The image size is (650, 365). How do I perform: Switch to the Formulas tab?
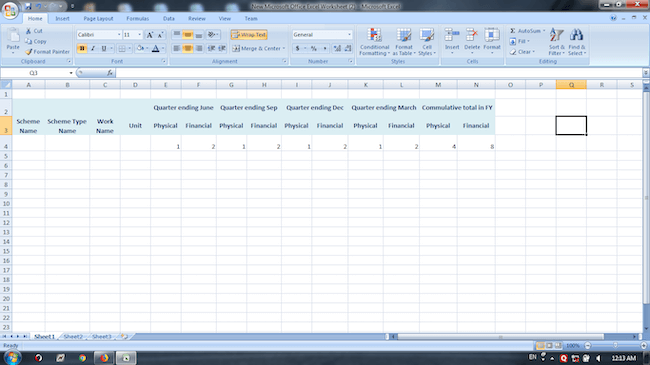pos(138,19)
